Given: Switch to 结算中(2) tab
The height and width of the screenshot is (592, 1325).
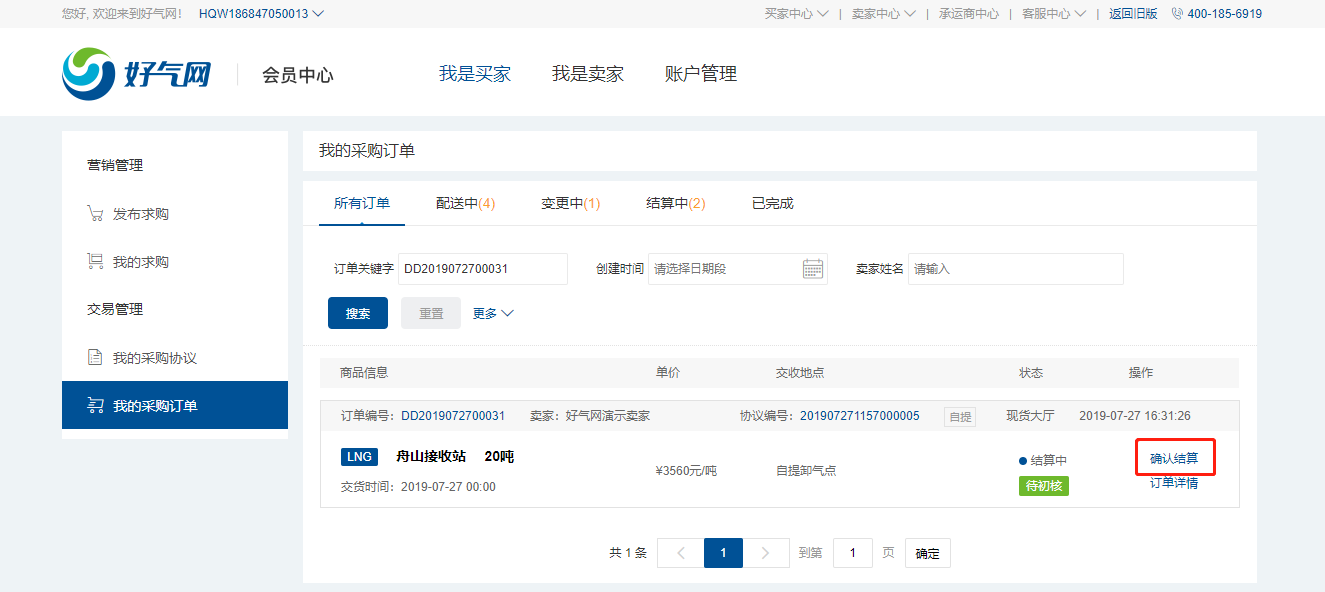Looking at the screenshot, I should coord(676,203).
